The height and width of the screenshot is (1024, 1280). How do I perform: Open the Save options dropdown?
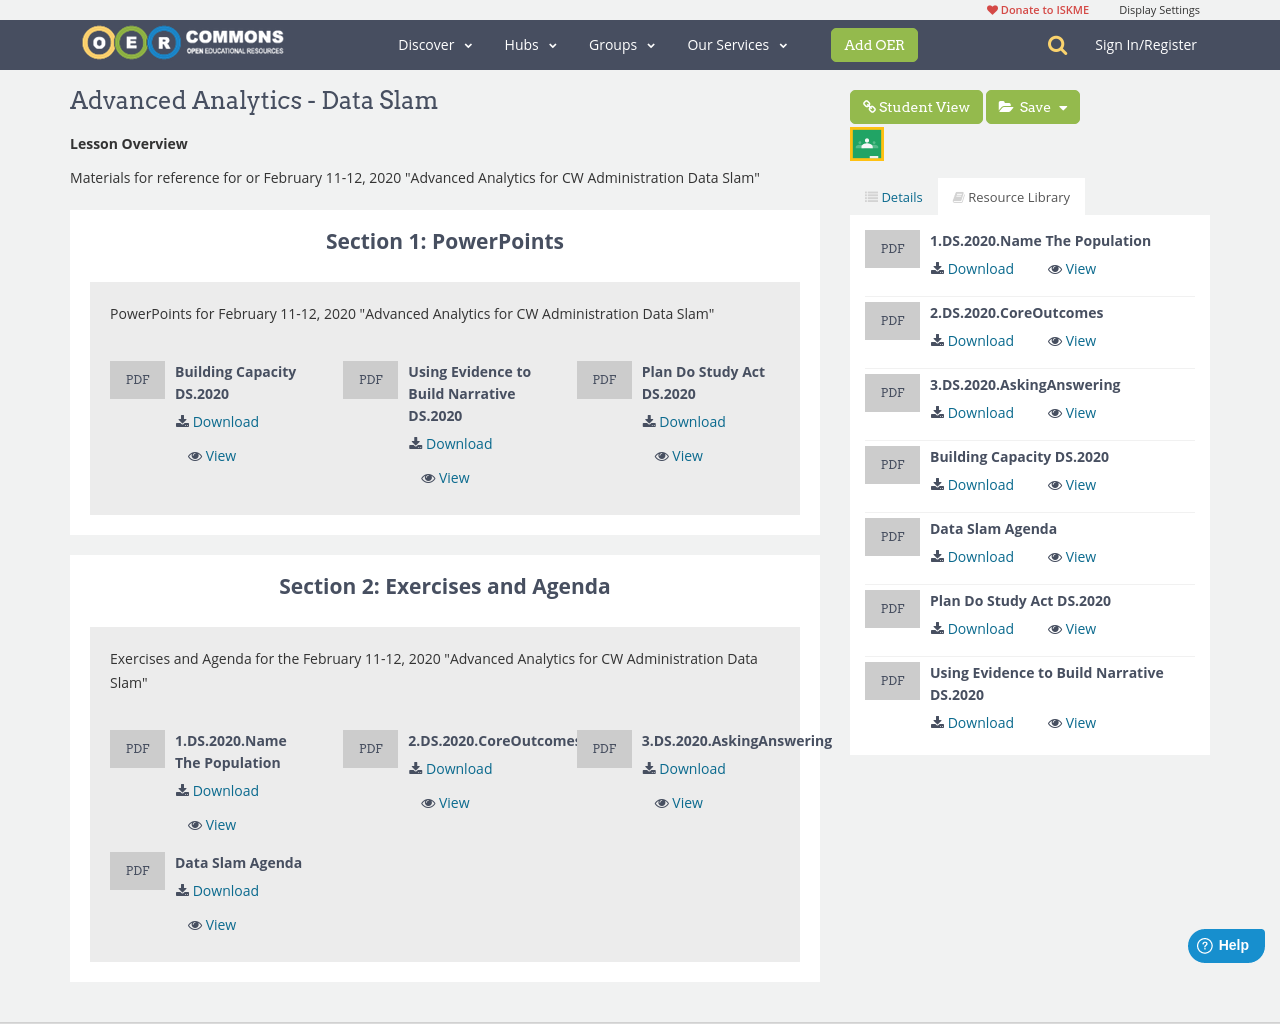coord(1032,107)
